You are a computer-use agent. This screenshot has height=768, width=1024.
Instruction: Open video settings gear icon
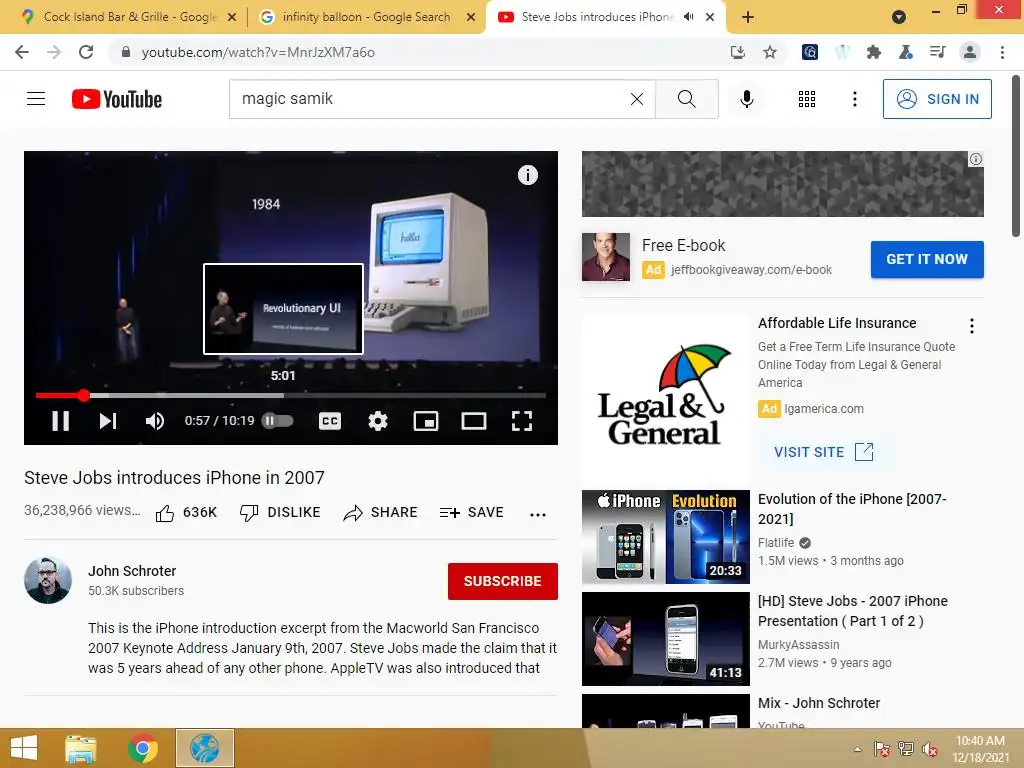point(377,421)
